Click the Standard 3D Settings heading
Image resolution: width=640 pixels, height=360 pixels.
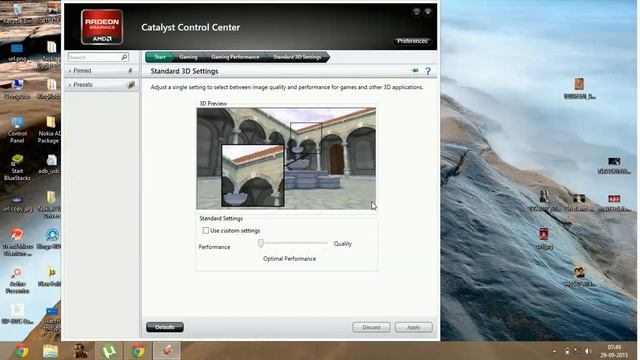click(x=184, y=71)
